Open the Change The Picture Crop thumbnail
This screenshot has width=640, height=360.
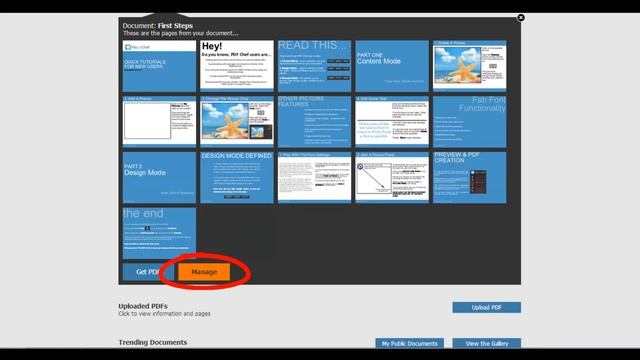point(237,122)
